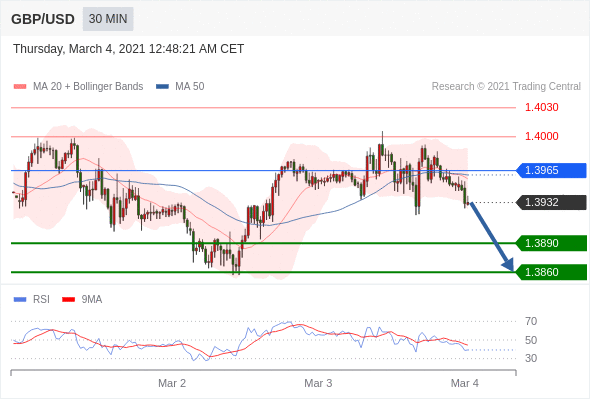Click the green 1.3890 support price tag

pos(551,243)
